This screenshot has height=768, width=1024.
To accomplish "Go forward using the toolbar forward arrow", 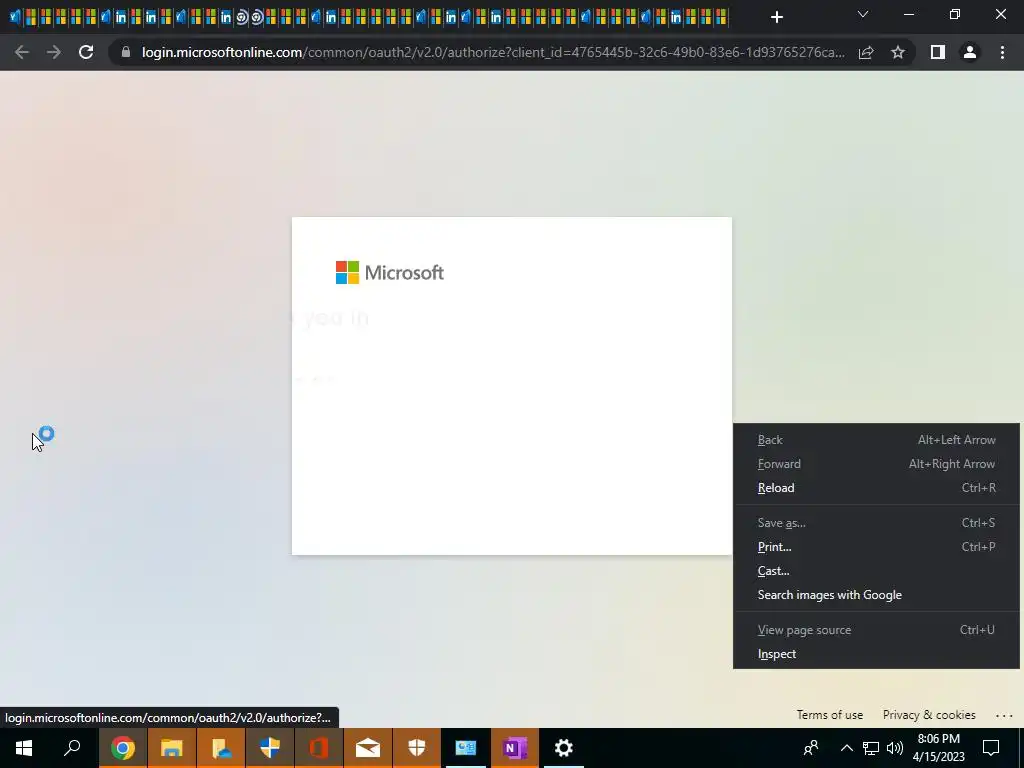I will 54,52.
